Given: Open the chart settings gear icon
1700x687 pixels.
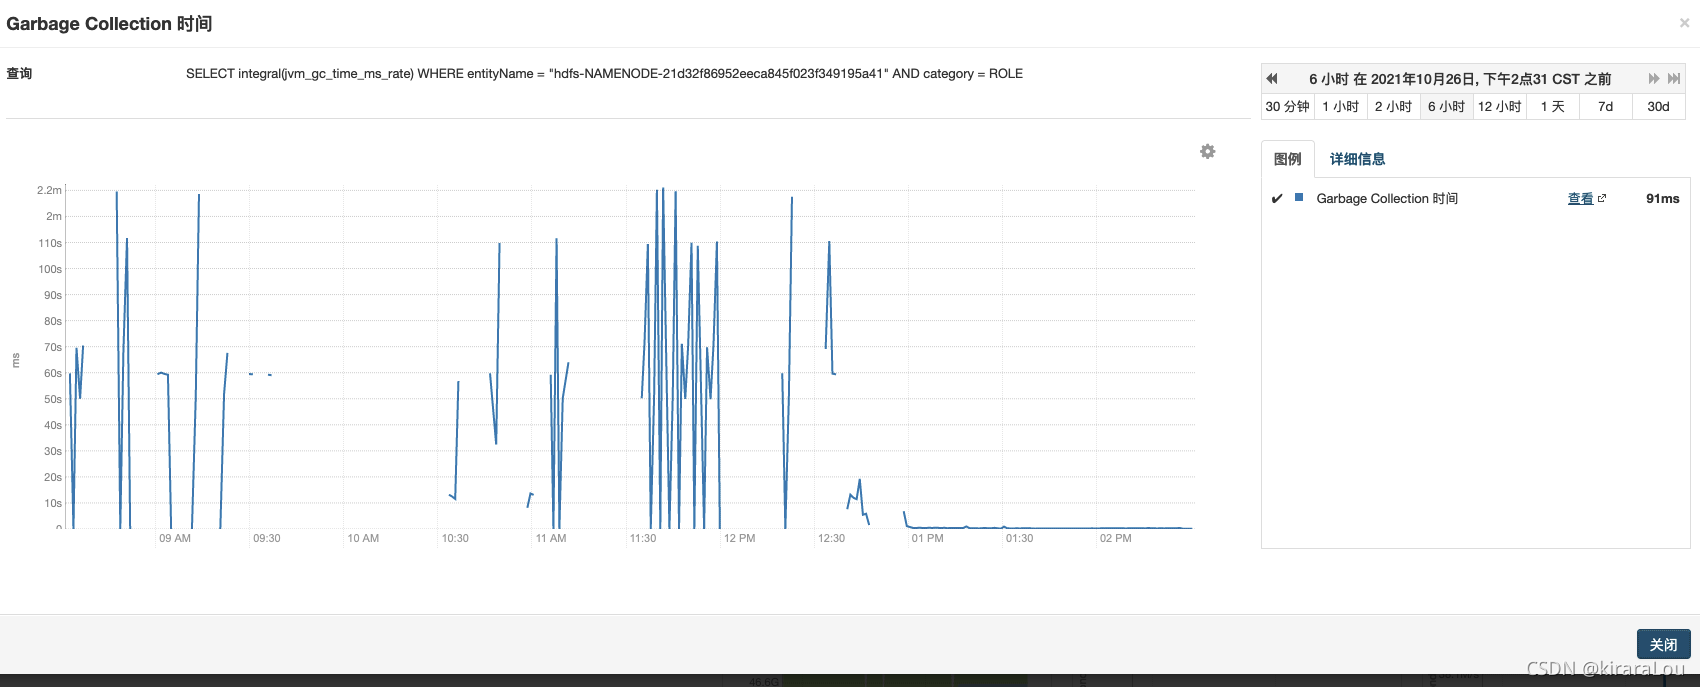Looking at the screenshot, I should 1208,151.
